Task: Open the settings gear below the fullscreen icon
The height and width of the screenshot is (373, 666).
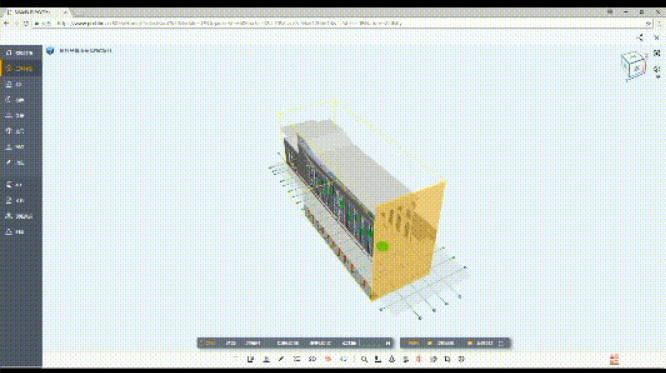Action: pyautogui.click(x=657, y=69)
